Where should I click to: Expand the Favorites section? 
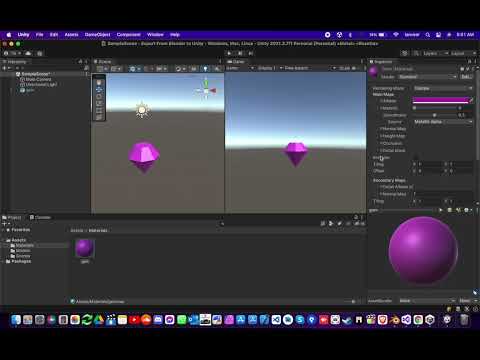4,230
